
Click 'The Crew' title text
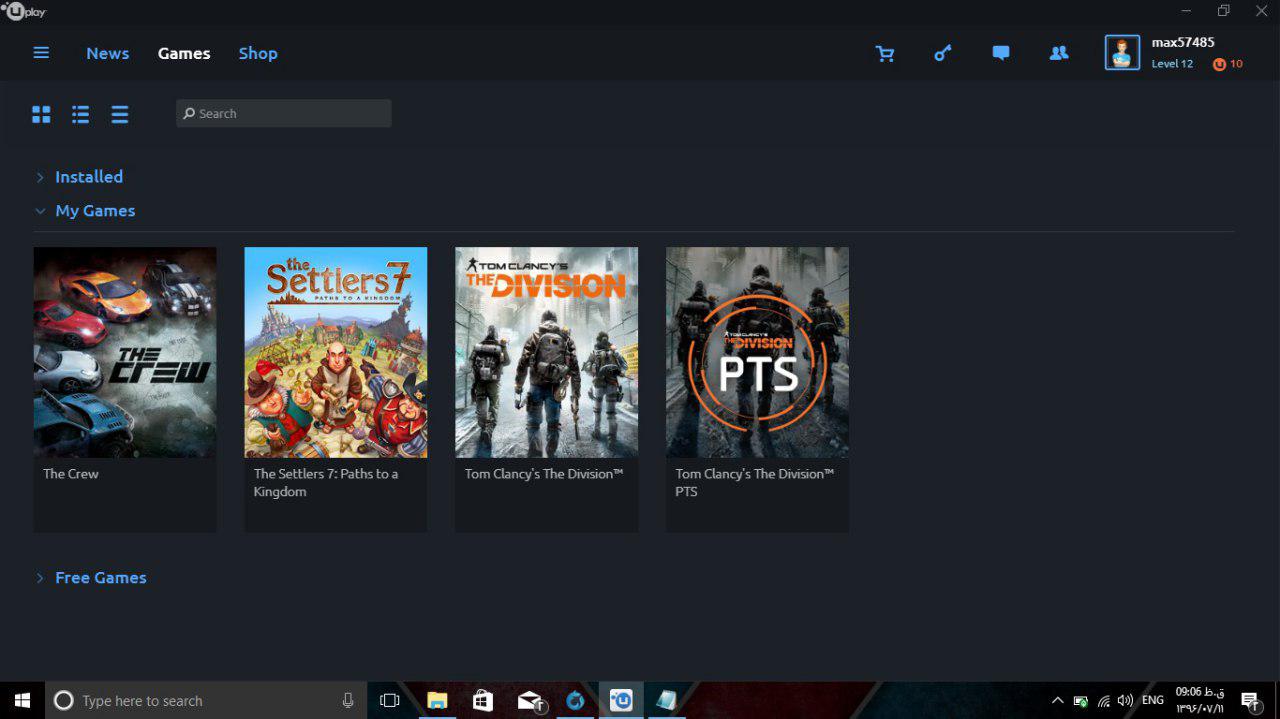coord(71,474)
